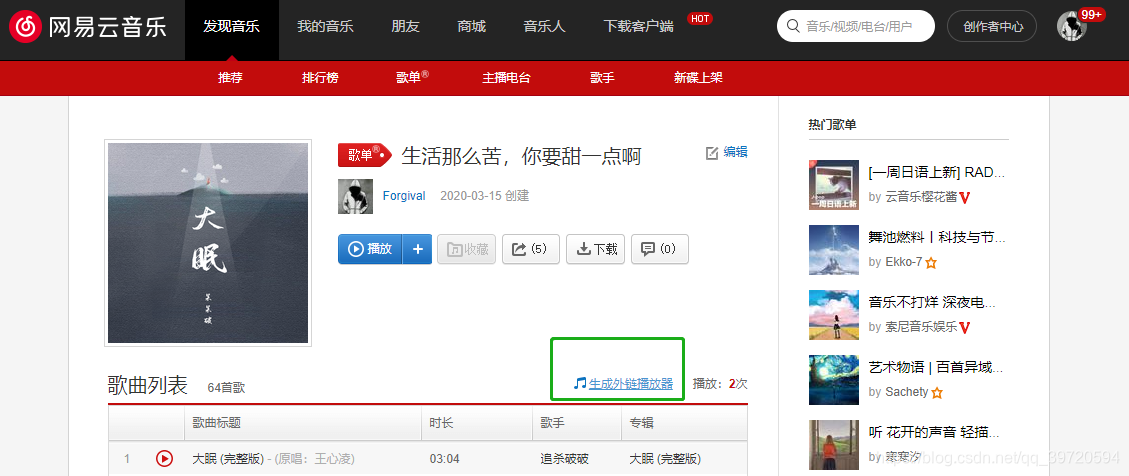Open comments button showing (0)

pos(660,249)
